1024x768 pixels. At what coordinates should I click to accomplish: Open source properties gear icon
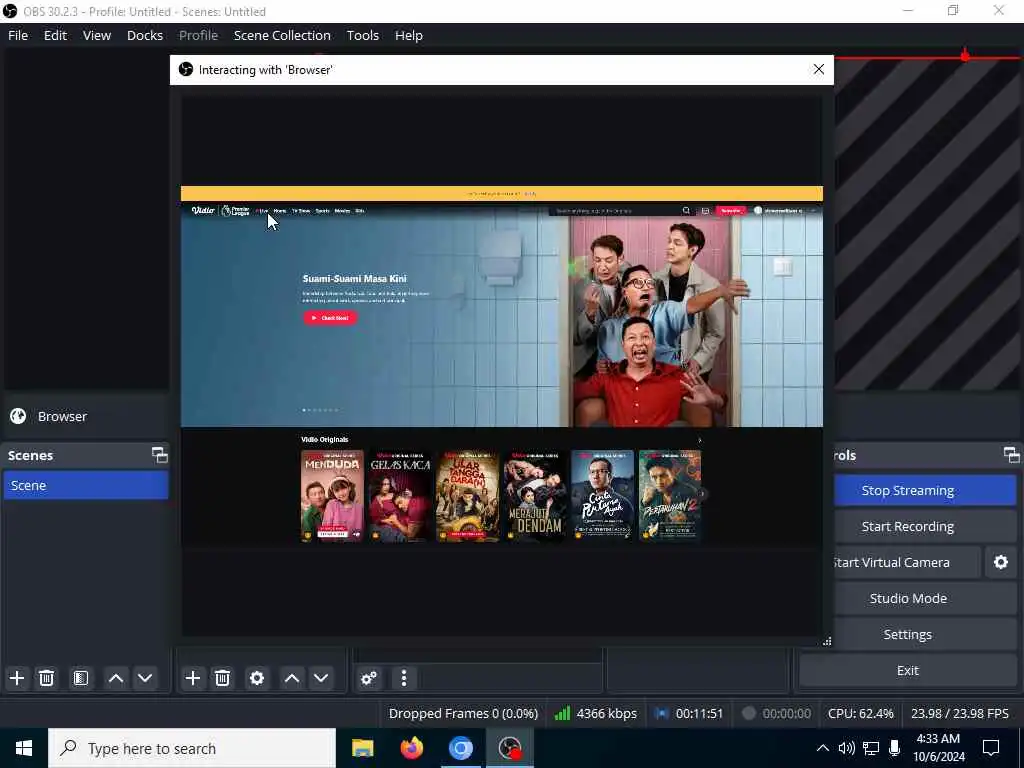tap(257, 678)
